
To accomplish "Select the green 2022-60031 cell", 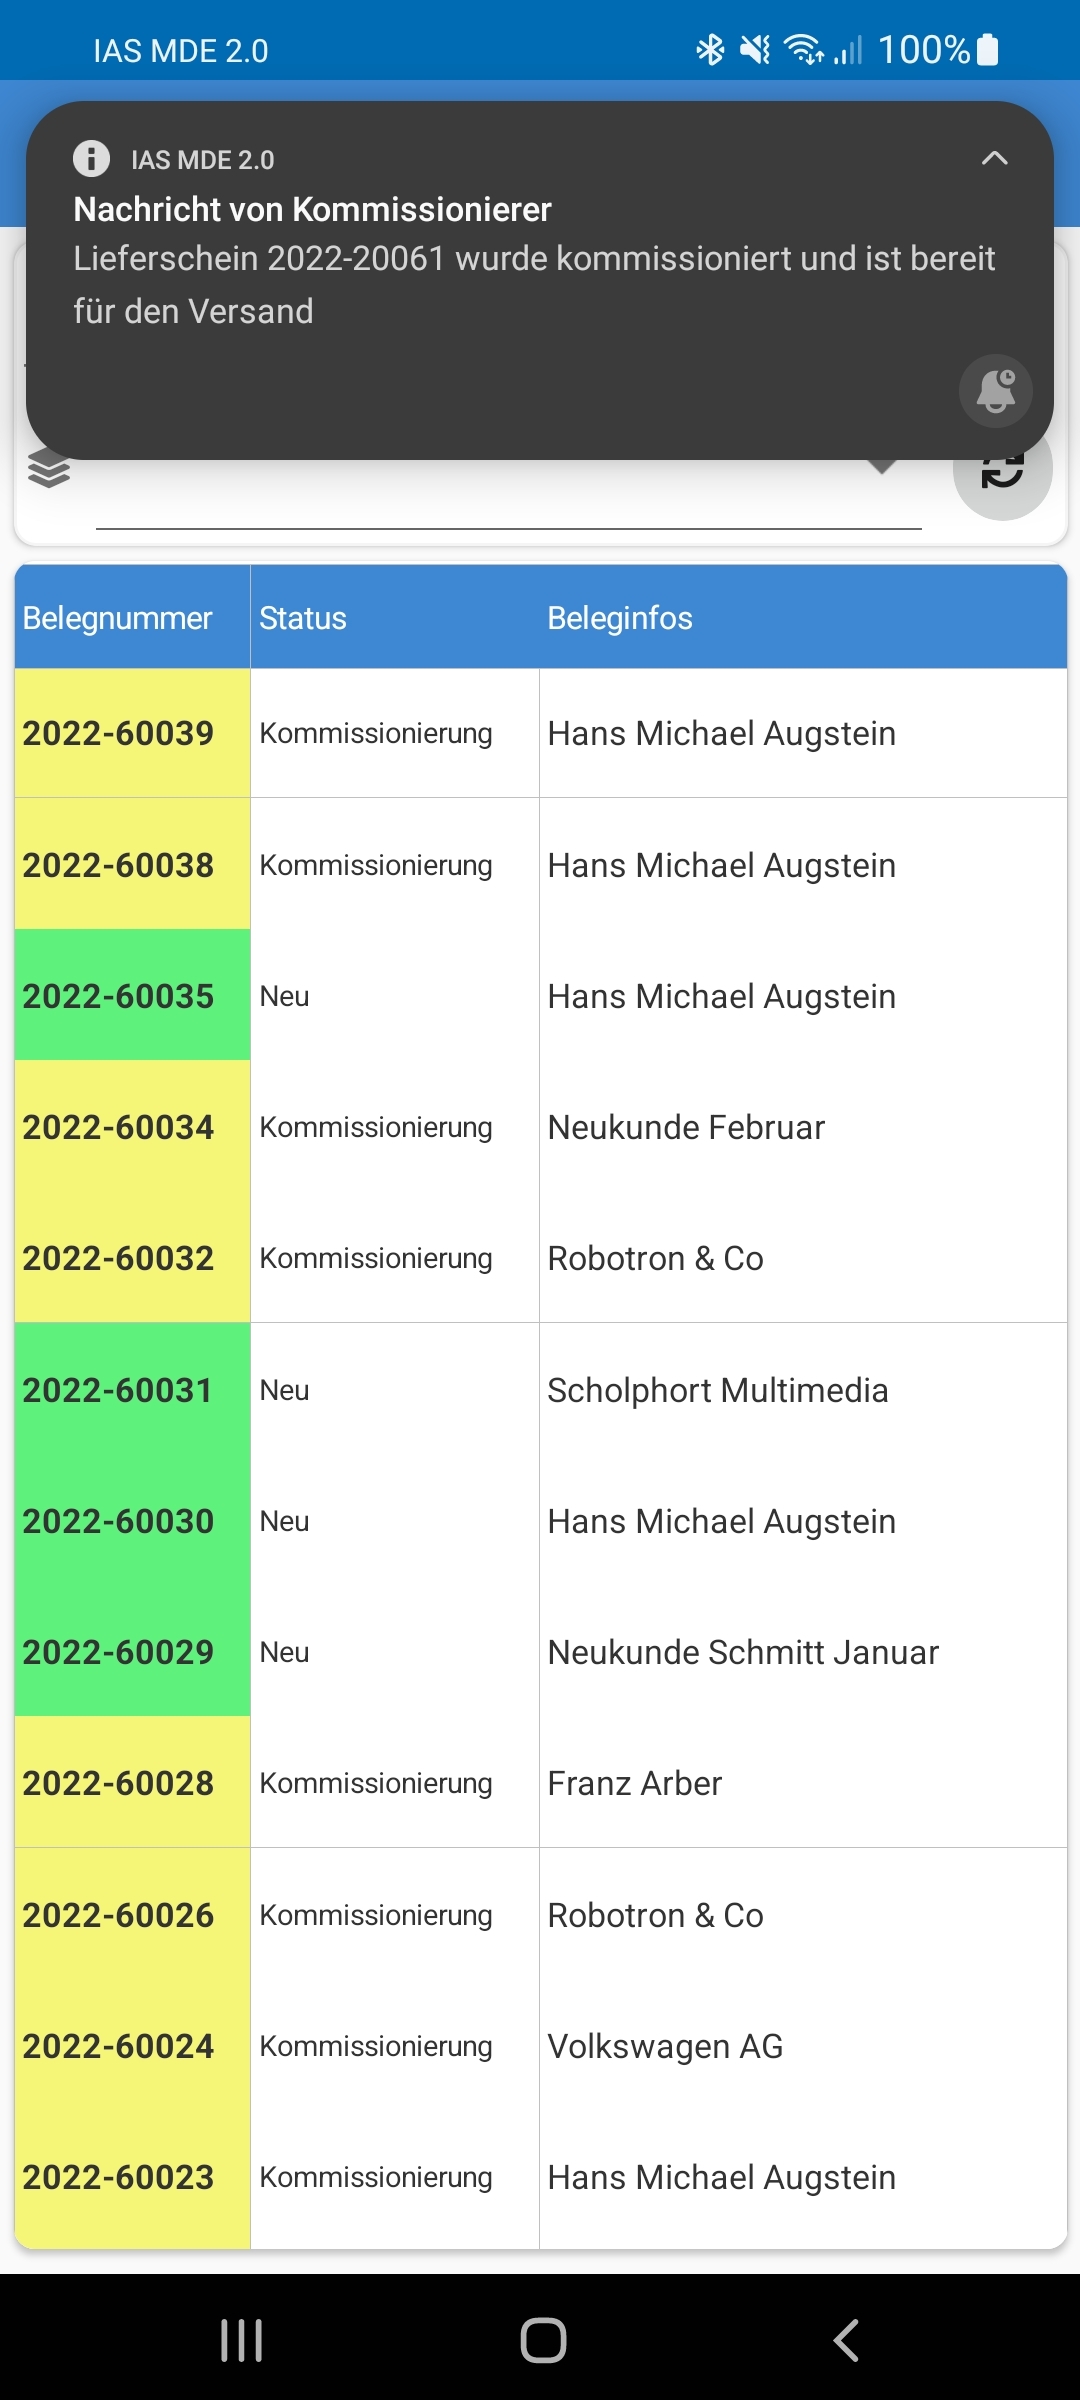I will 119,1390.
